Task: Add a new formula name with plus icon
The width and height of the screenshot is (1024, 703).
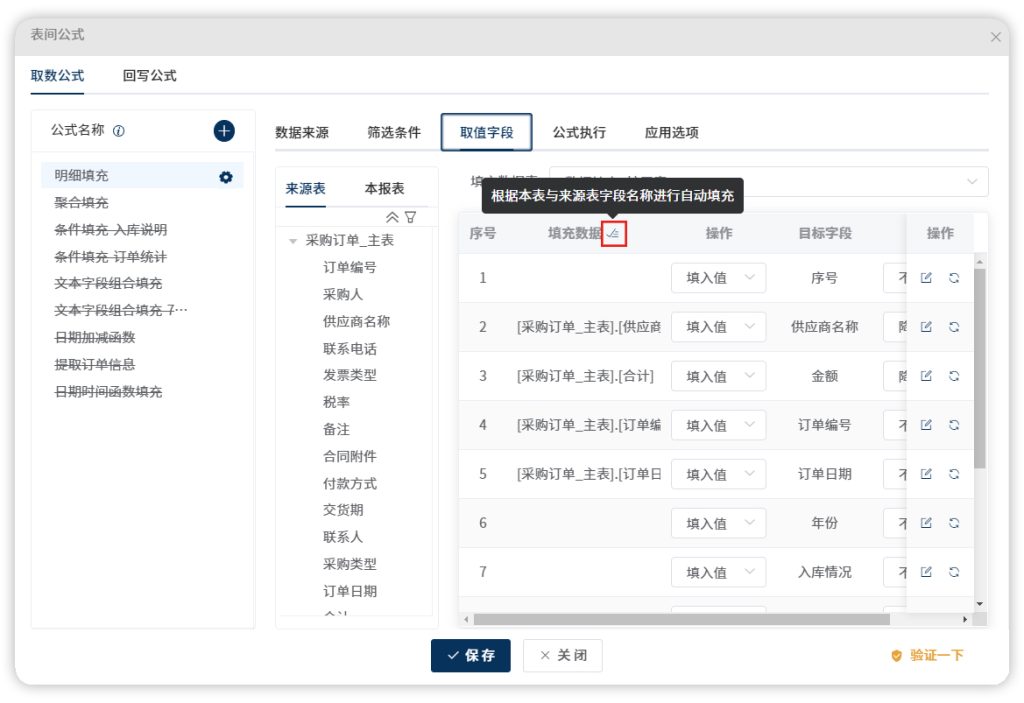Action: pyautogui.click(x=224, y=131)
